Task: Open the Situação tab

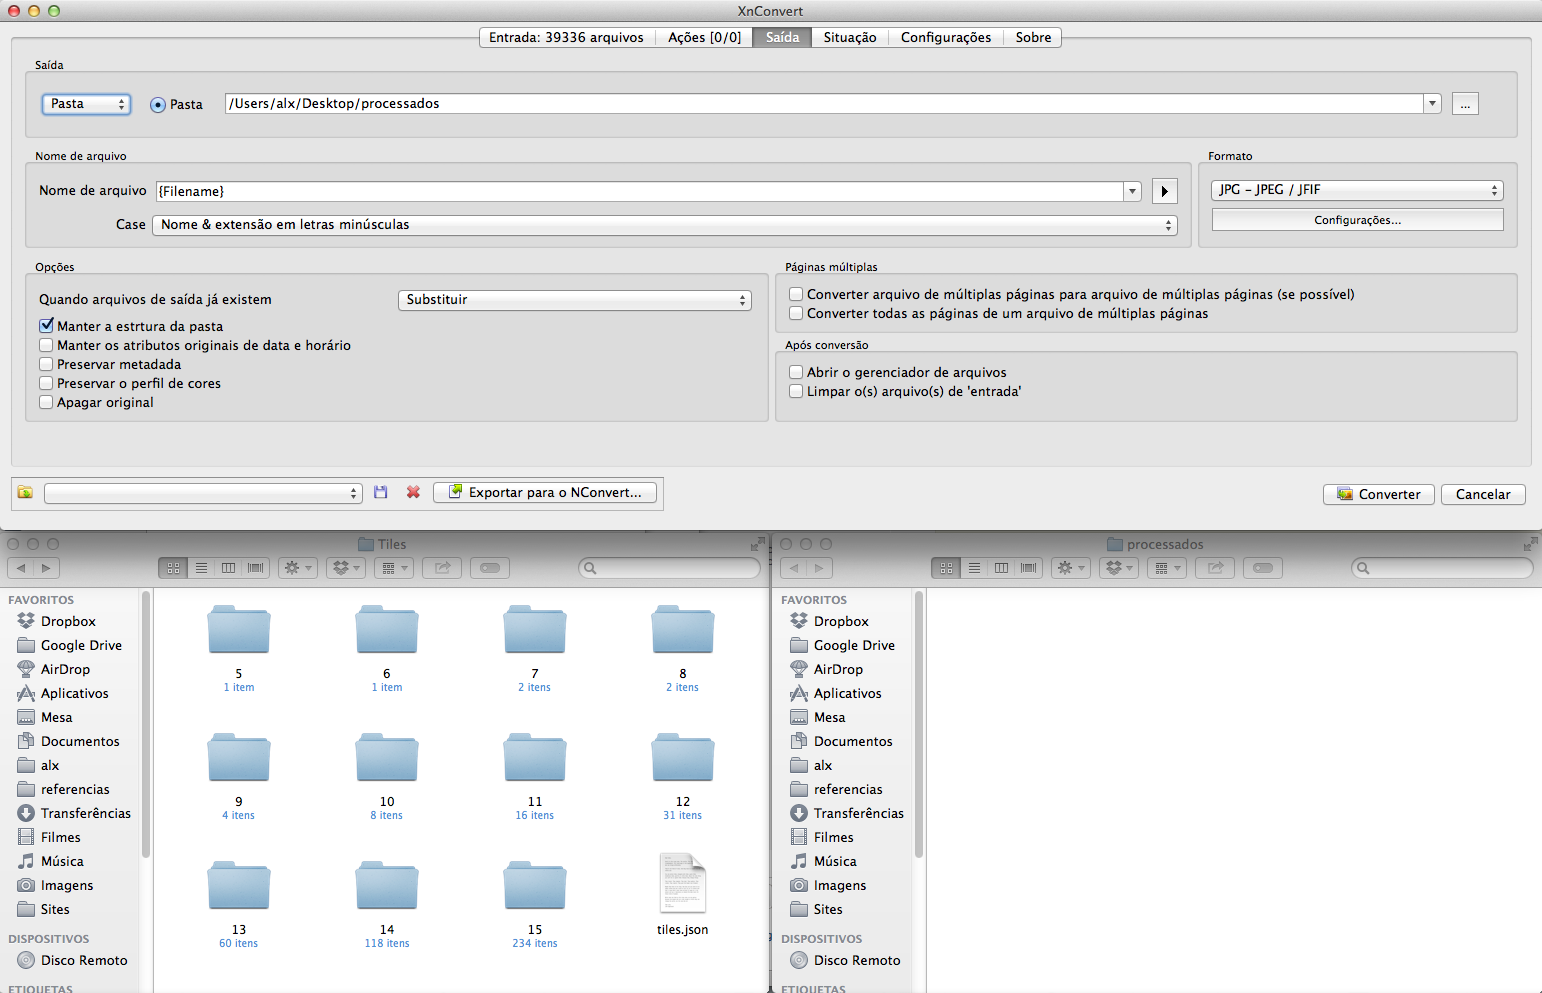Action: 849,38
